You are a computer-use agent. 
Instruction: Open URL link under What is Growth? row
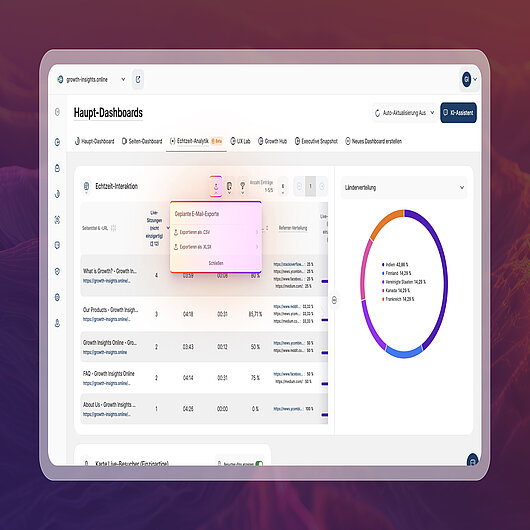click(107, 281)
